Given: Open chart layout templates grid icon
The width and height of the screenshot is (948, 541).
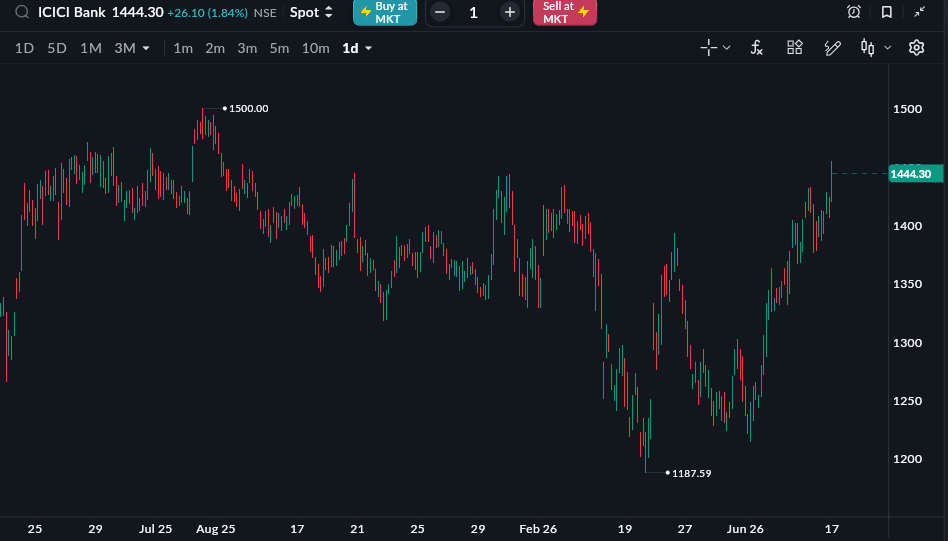Looking at the screenshot, I should (x=794, y=48).
